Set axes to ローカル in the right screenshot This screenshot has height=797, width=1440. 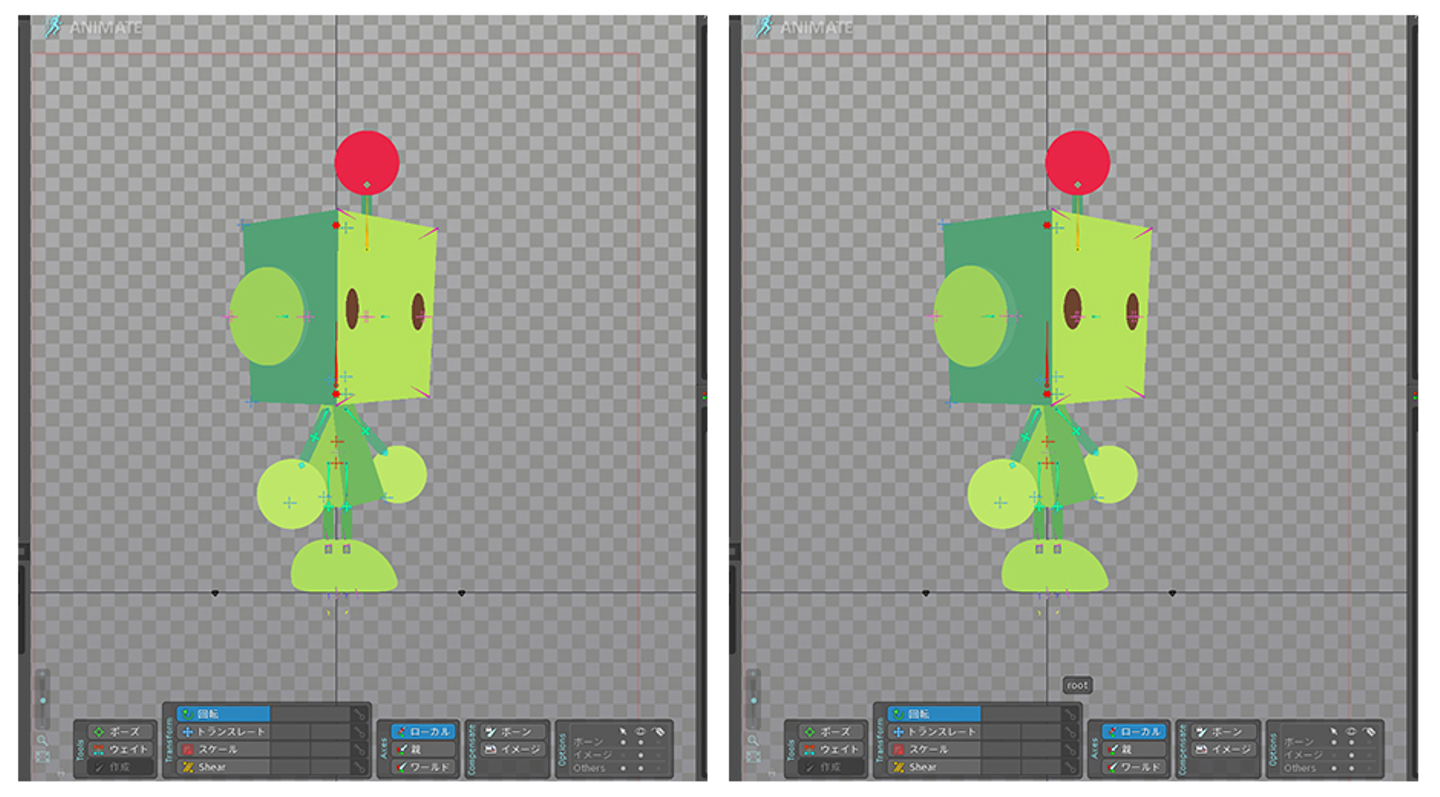(1134, 732)
